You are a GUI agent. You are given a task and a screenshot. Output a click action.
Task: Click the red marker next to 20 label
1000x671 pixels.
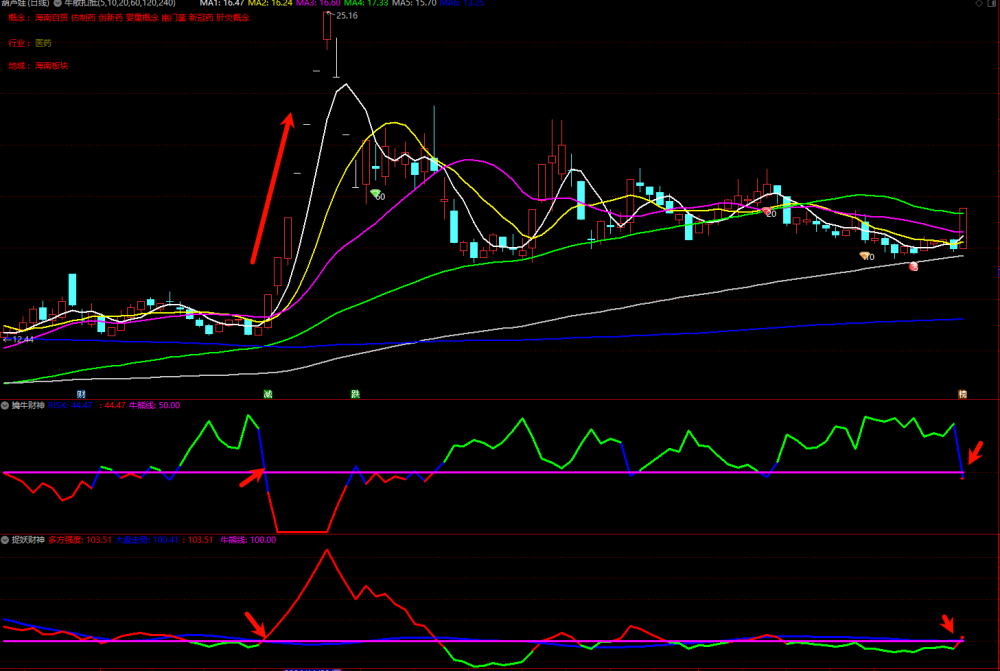[766, 211]
